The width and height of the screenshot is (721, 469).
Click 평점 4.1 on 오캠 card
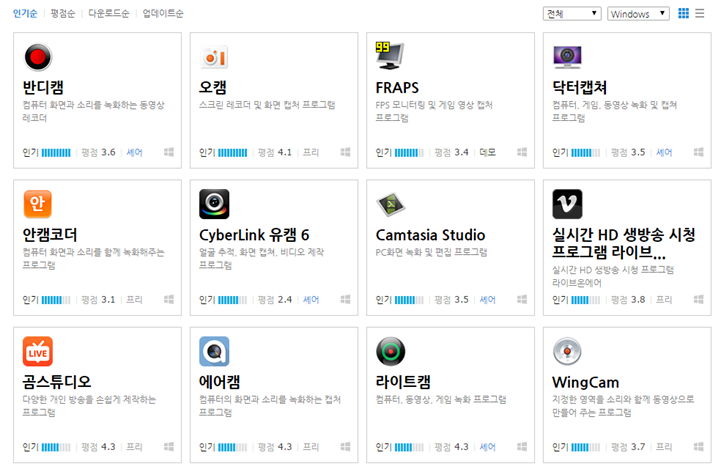pos(275,153)
